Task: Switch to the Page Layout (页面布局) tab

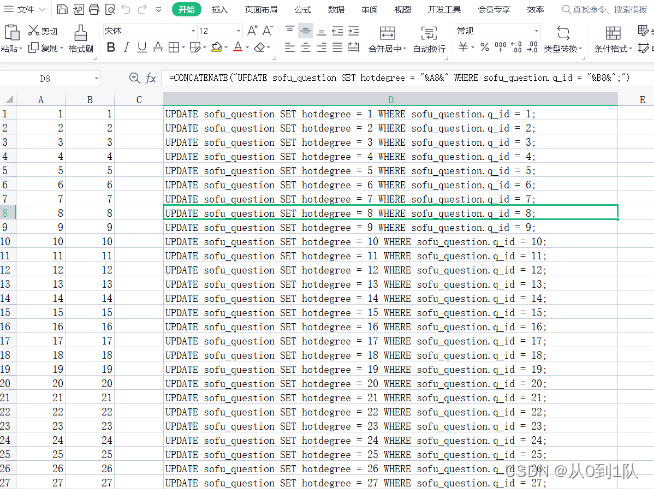Action: 261,9
